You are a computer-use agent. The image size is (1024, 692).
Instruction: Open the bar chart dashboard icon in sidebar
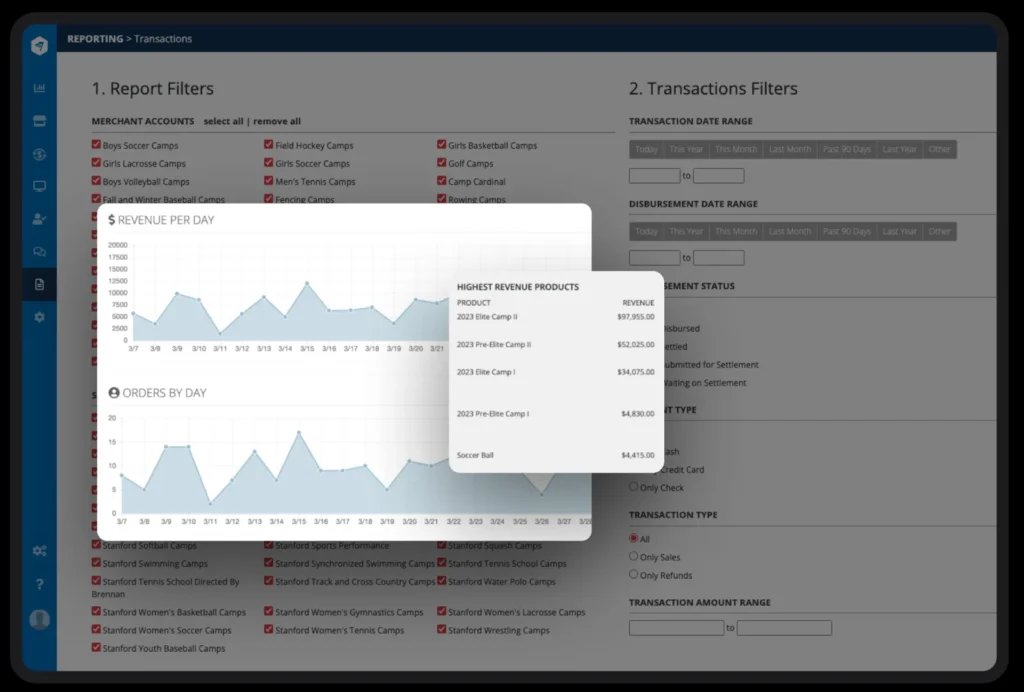pos(39,88)
